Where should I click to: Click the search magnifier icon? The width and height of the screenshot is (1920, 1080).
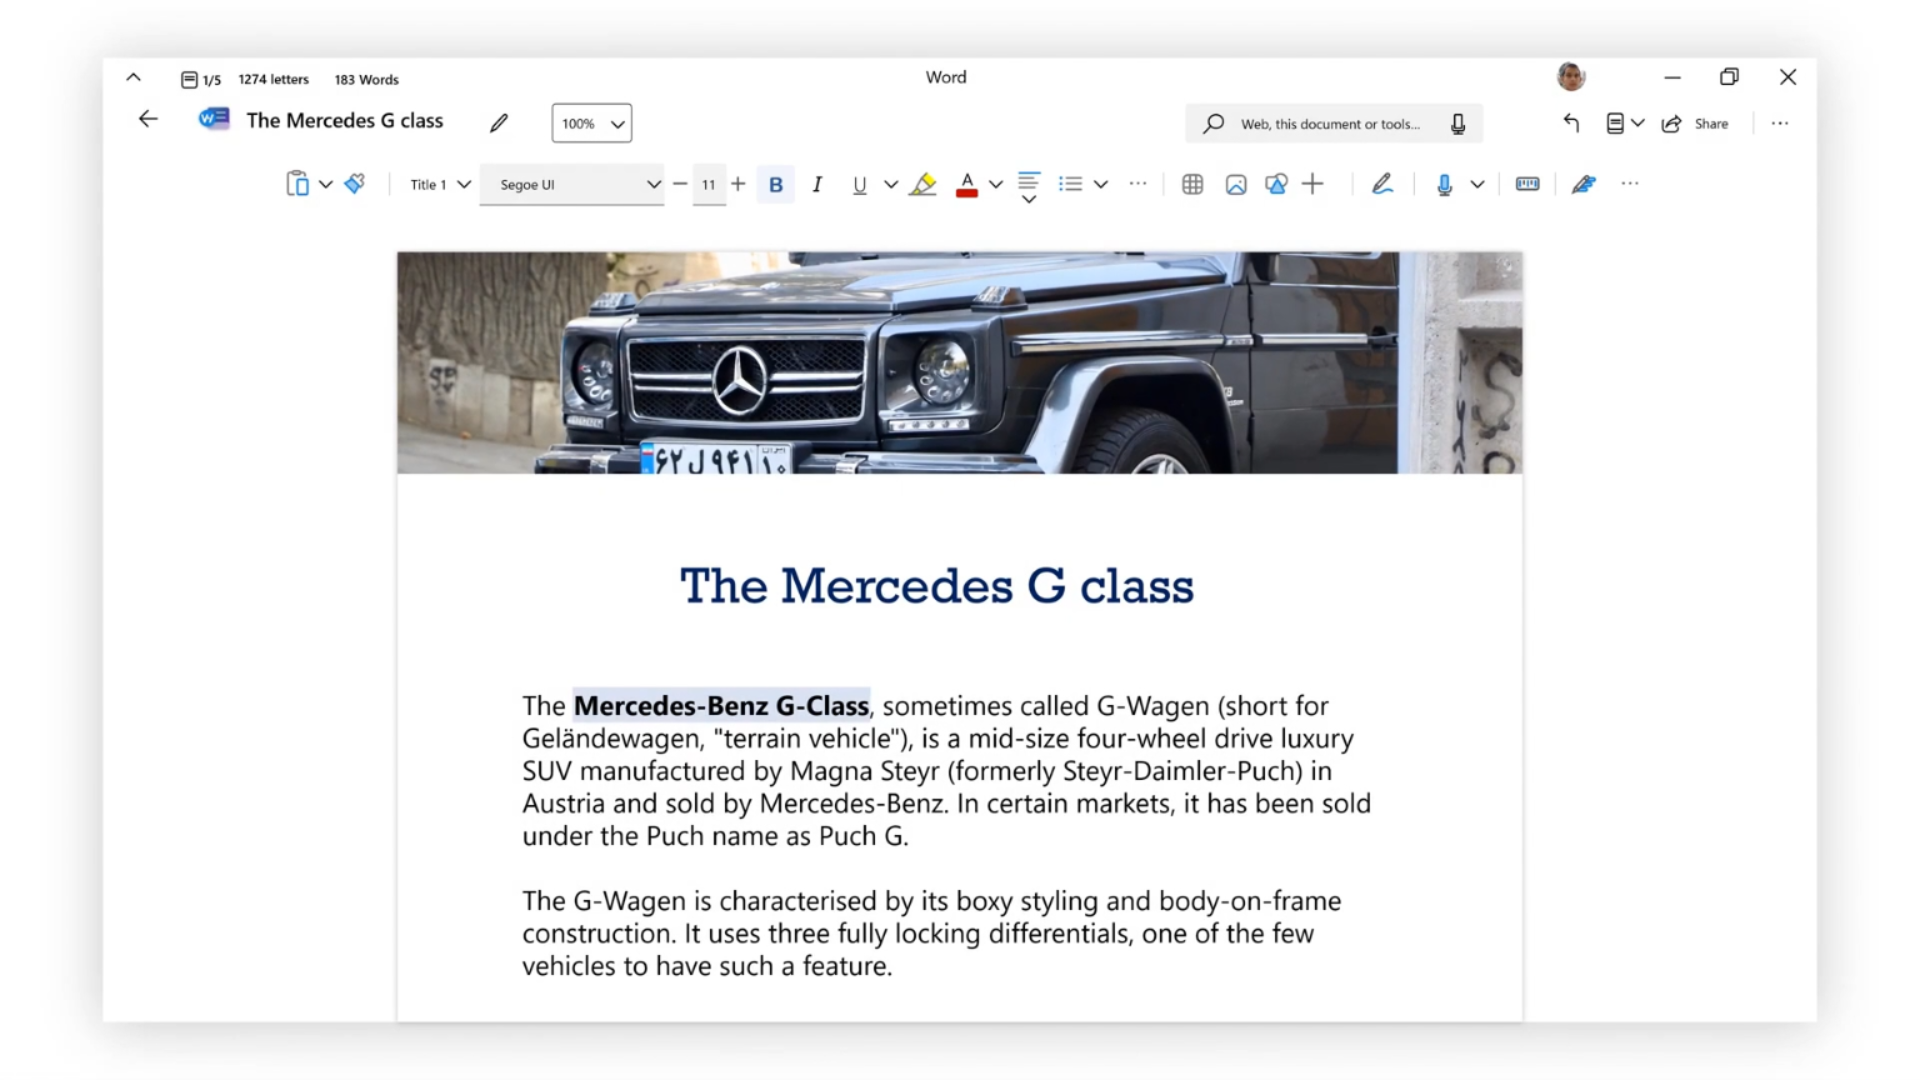(1213, 124)
